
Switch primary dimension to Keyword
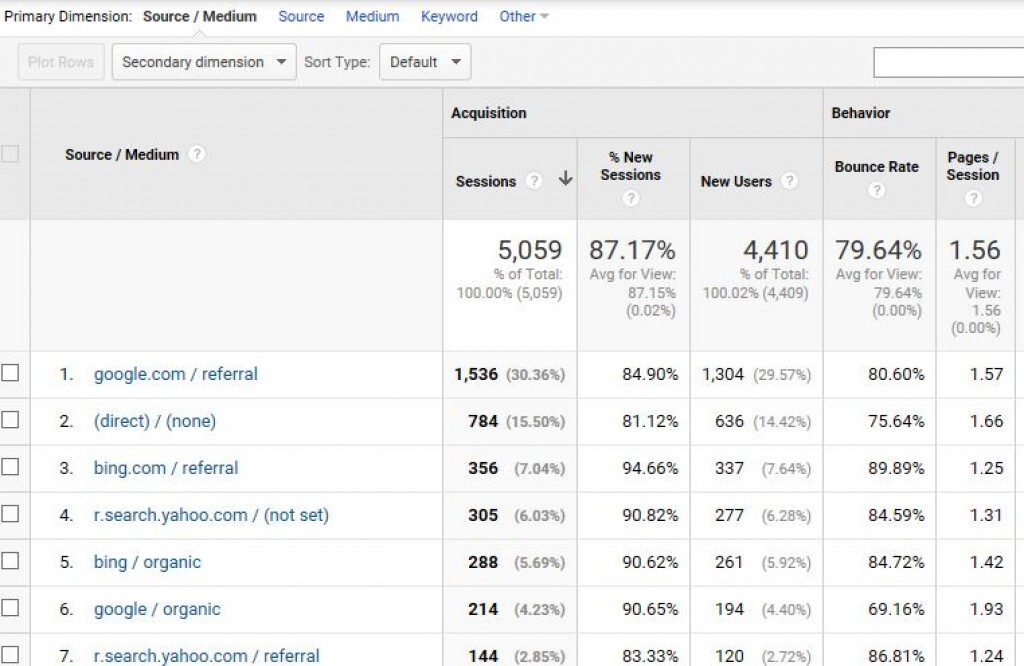tap(449, 17)
